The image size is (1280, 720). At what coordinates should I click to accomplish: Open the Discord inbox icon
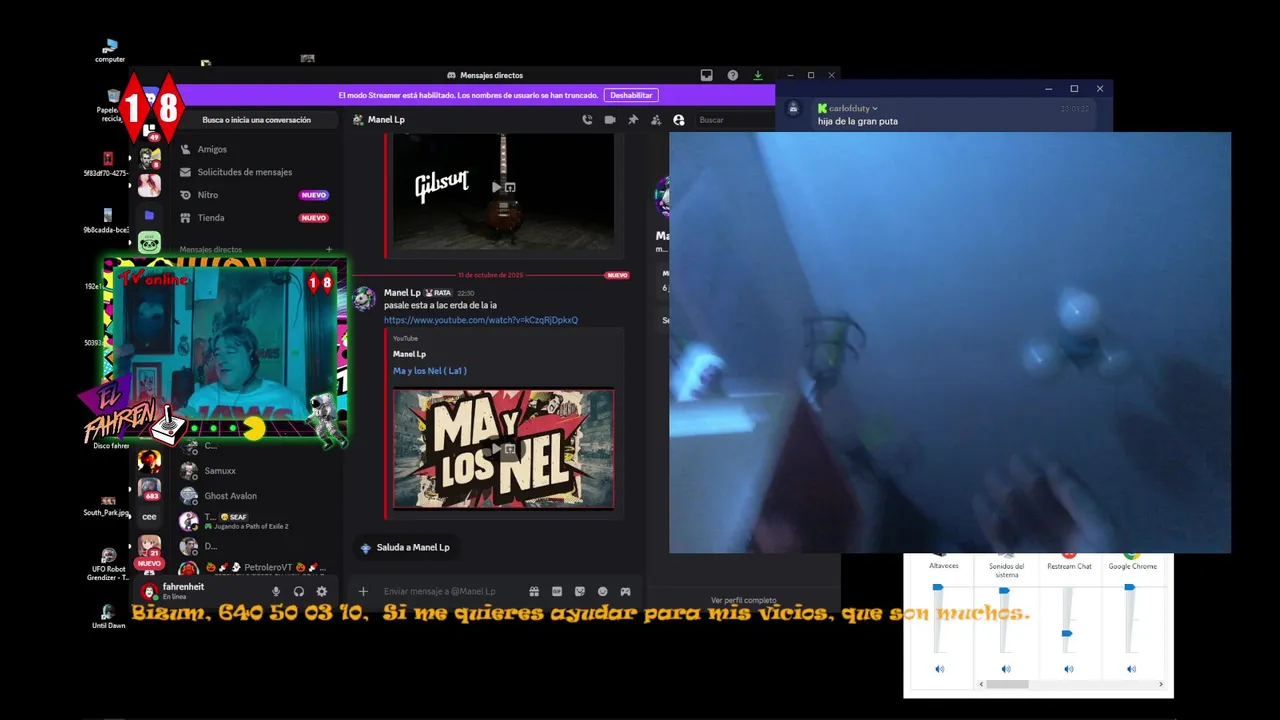(x=706, y=75)
